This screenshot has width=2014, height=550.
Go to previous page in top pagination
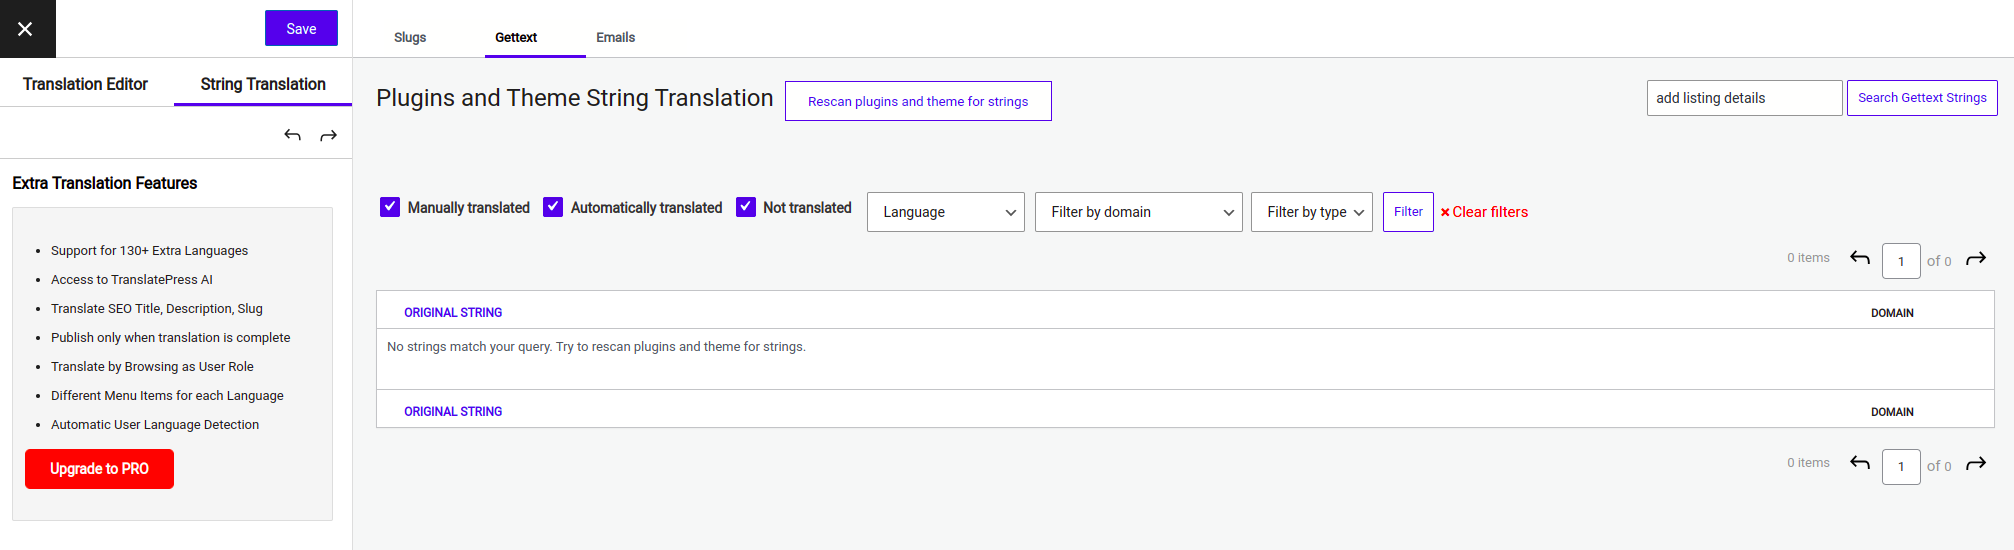click(x=1860, y=258)
